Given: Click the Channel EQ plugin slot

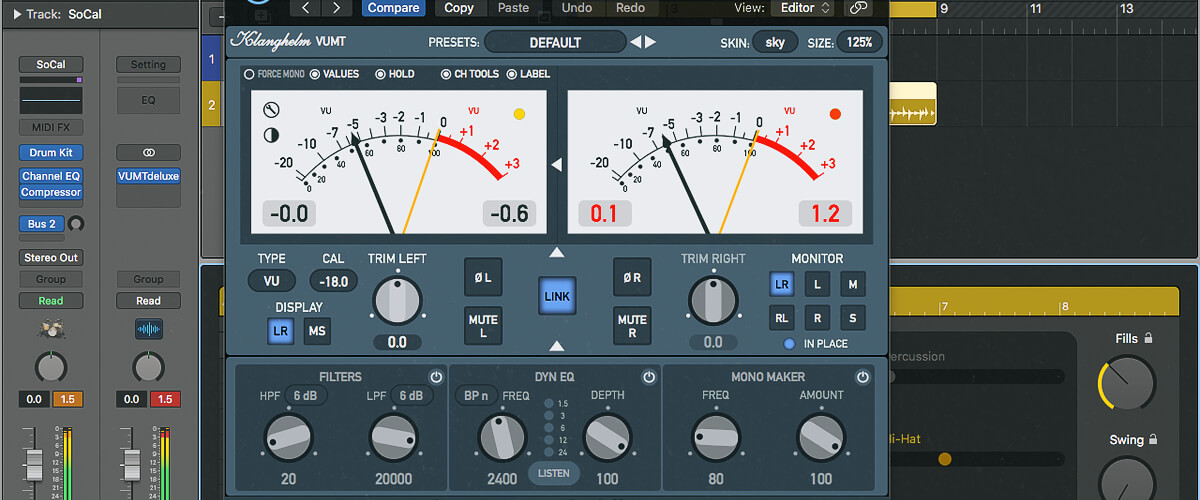Looking at the screenshot, I should point(50,176).
